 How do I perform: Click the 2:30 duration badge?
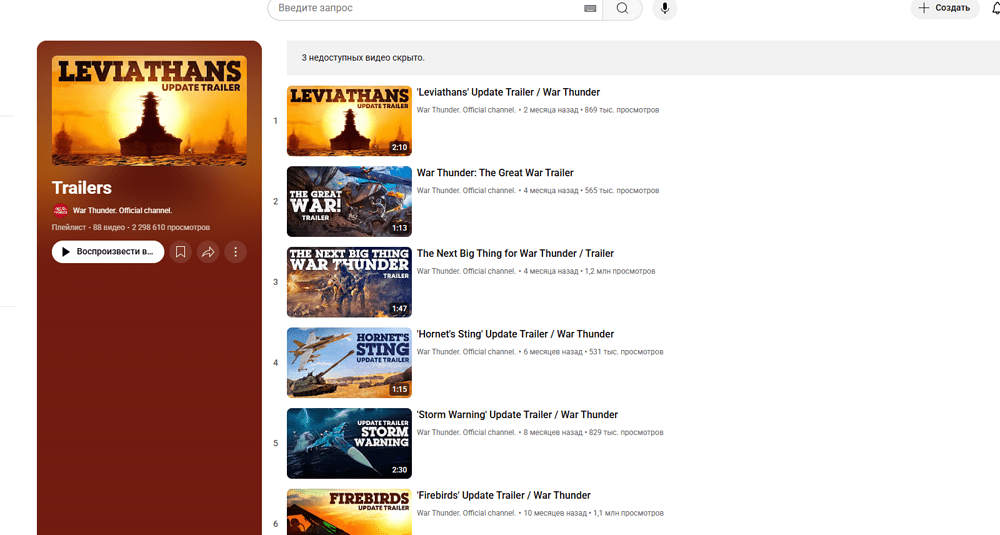[x=399, y=470]
